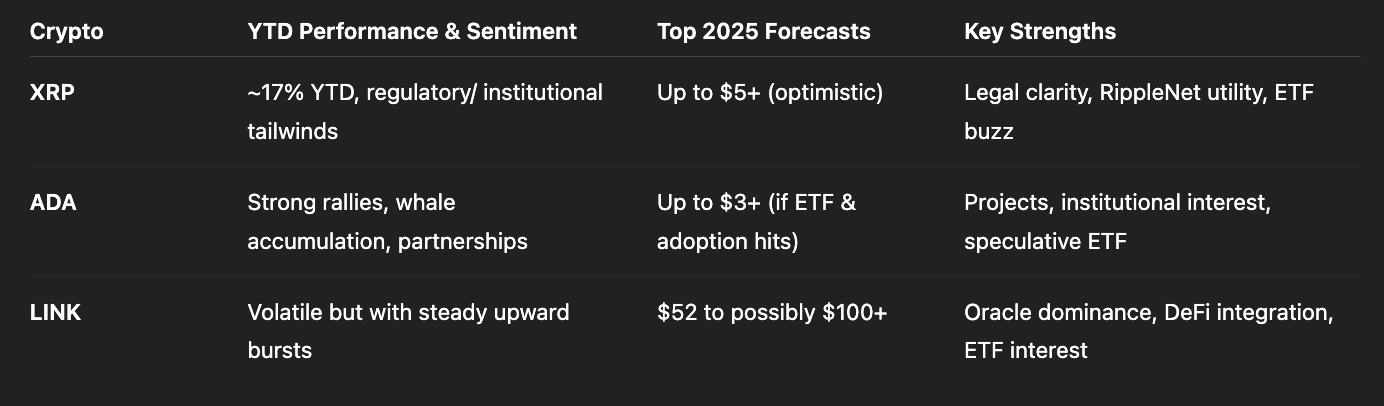Click the speculative ETF text
The image size is (1384, 406).
1045,241
